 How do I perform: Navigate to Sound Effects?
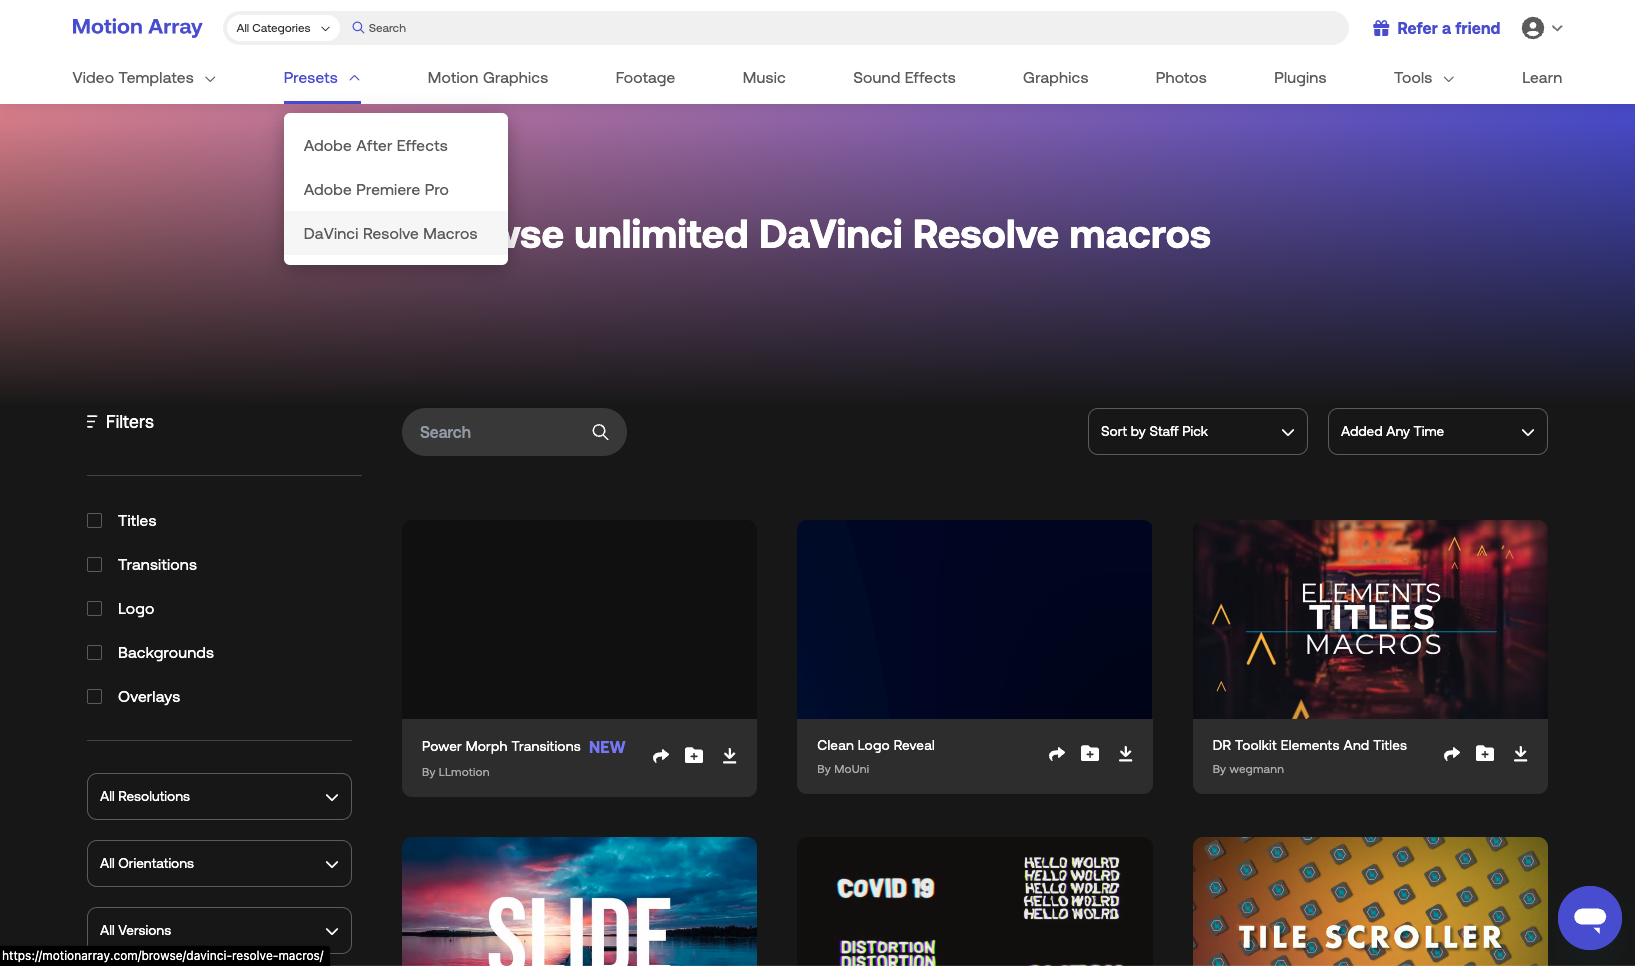(904, 78)
